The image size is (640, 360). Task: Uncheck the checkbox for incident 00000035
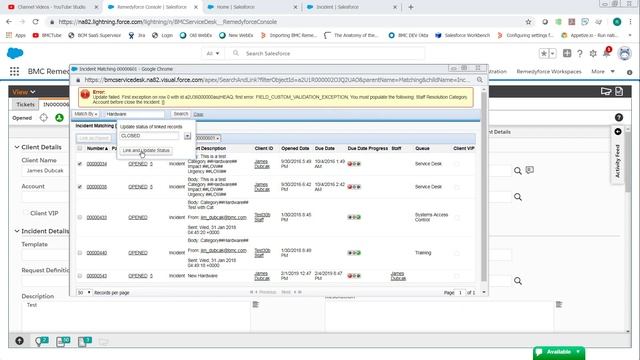[x=80, y=187]
